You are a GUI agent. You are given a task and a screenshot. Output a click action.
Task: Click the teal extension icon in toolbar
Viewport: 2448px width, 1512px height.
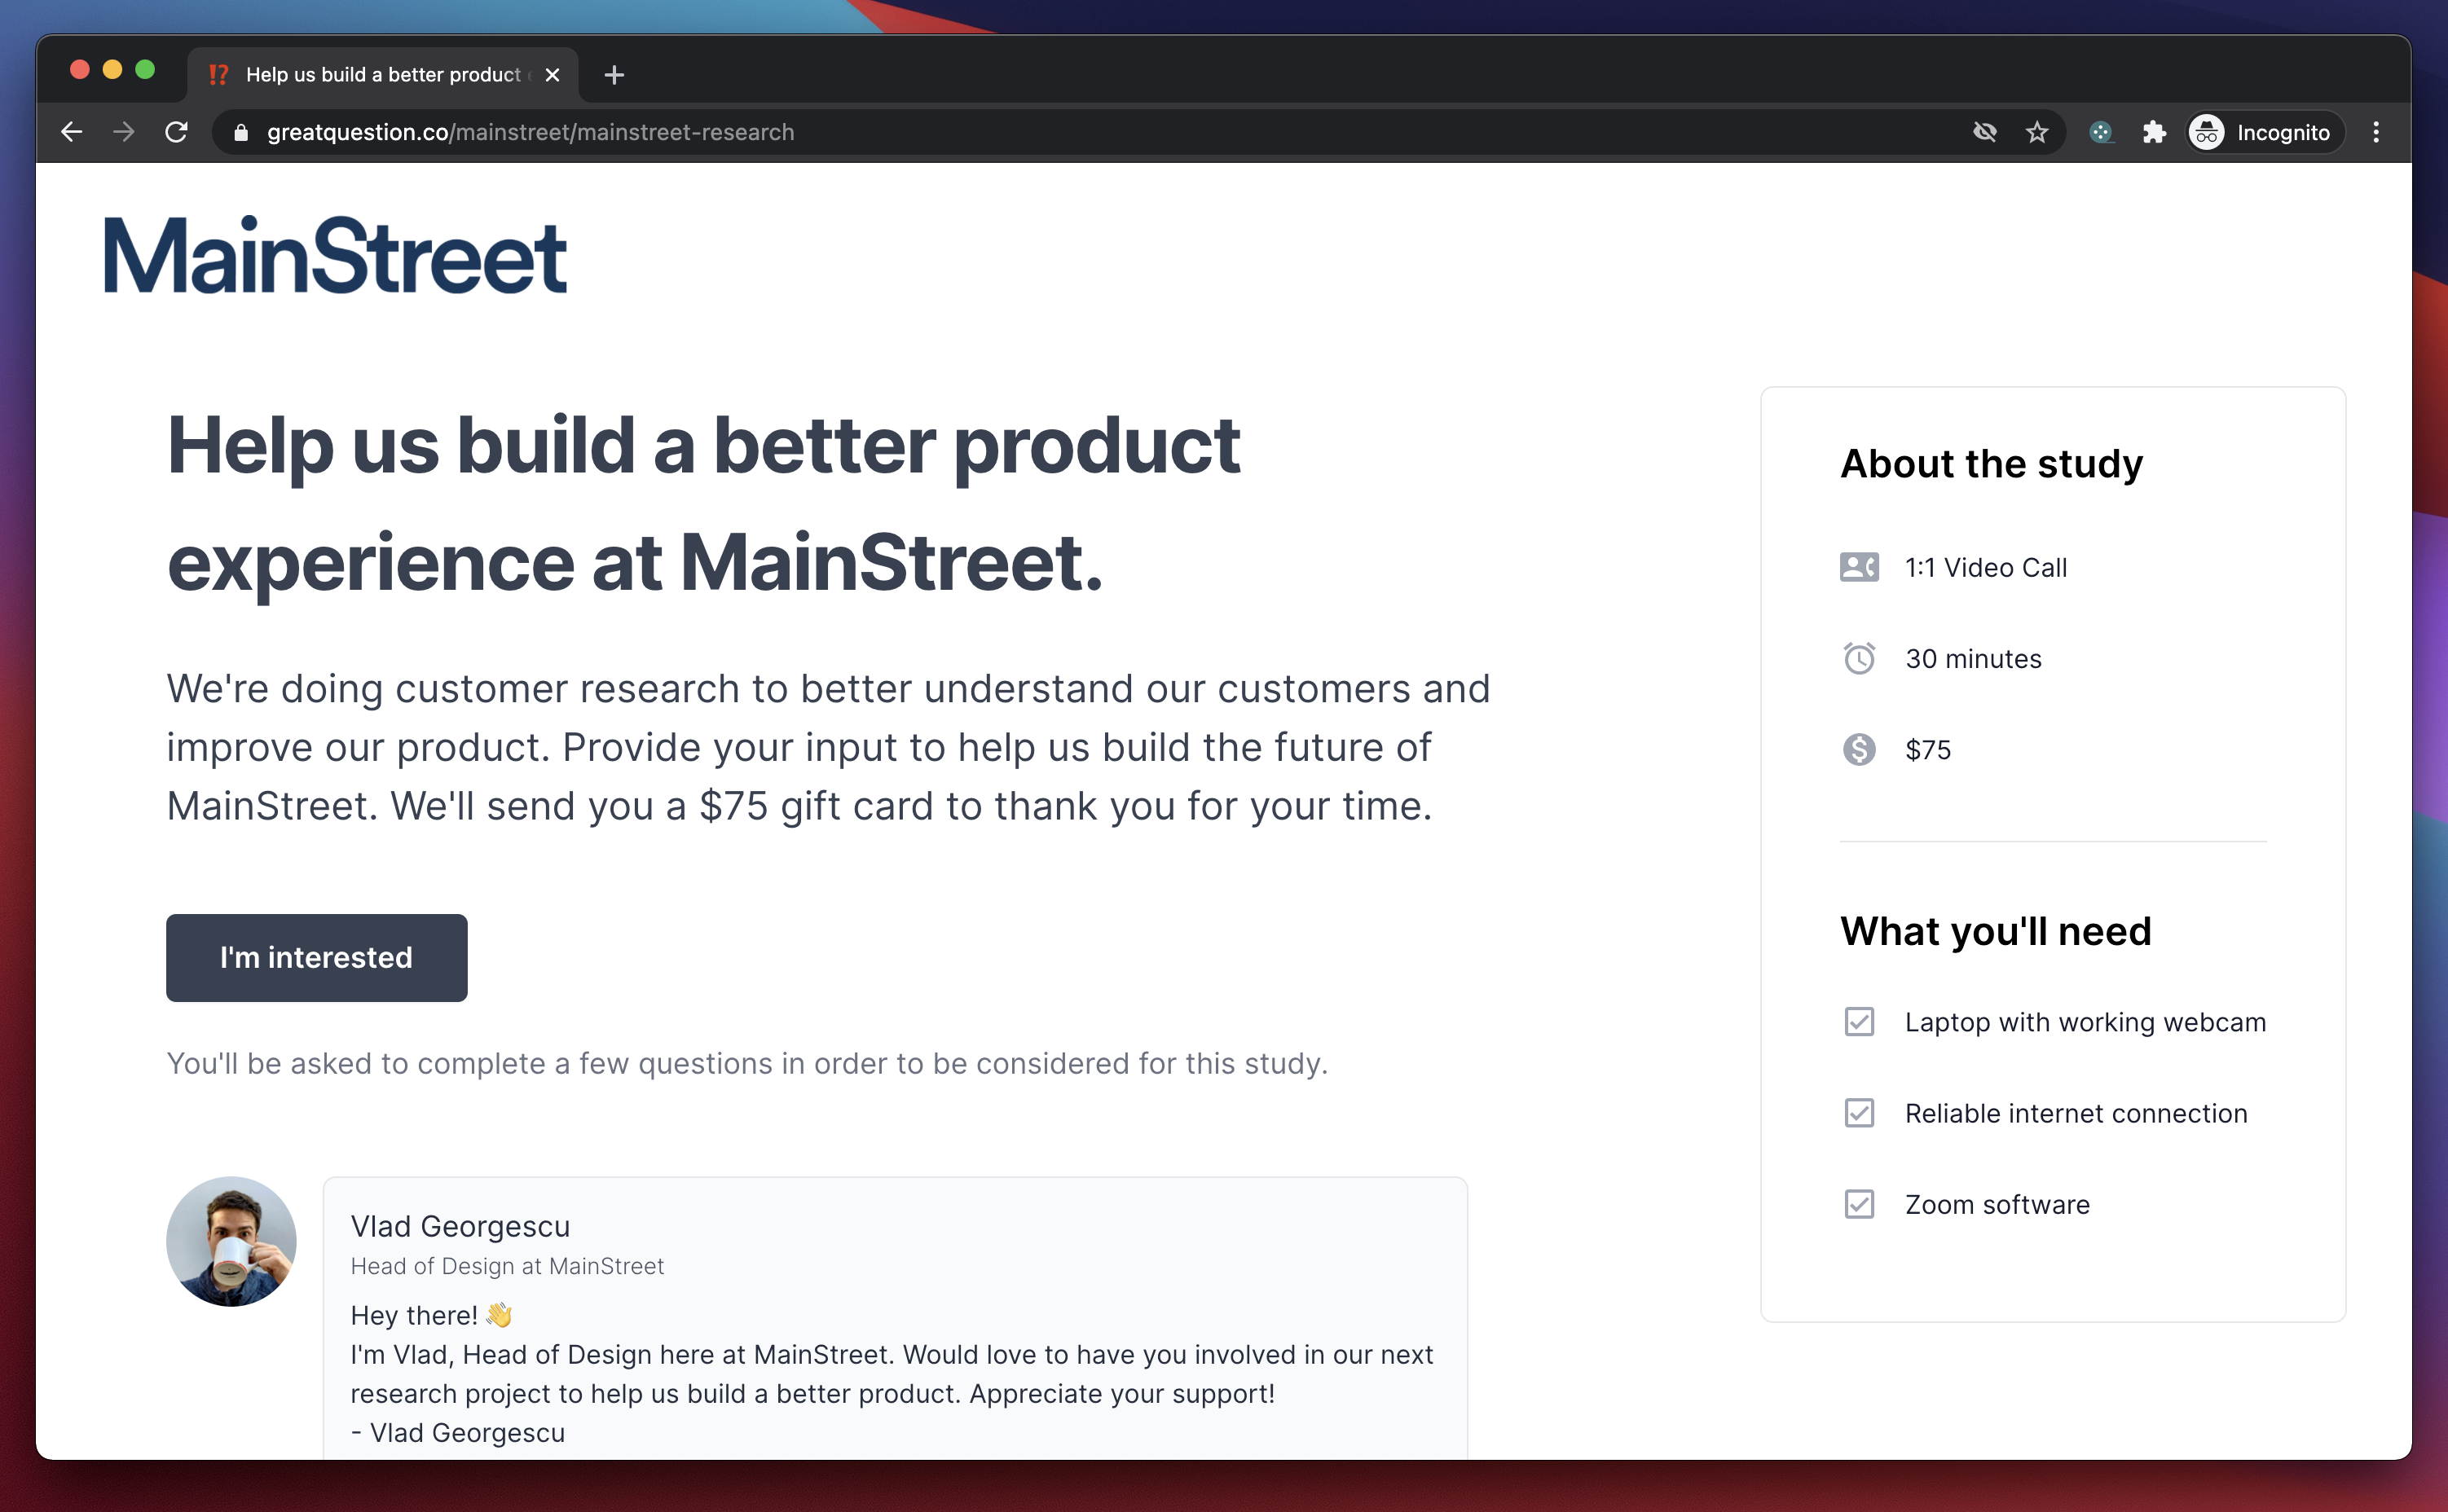[x=2101, y=132]
